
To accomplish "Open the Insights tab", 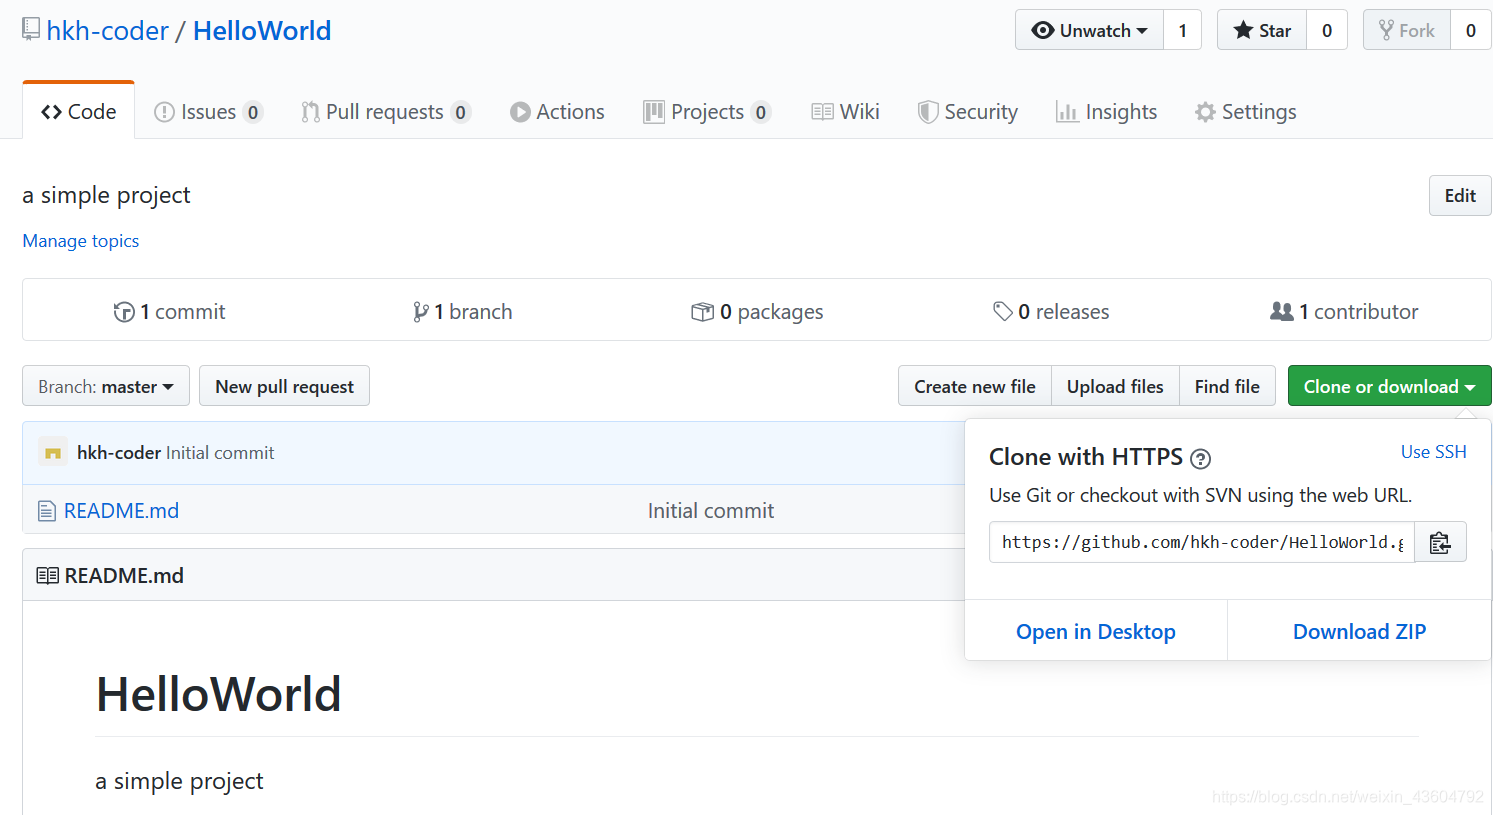I will click(x=1106, y=112).
